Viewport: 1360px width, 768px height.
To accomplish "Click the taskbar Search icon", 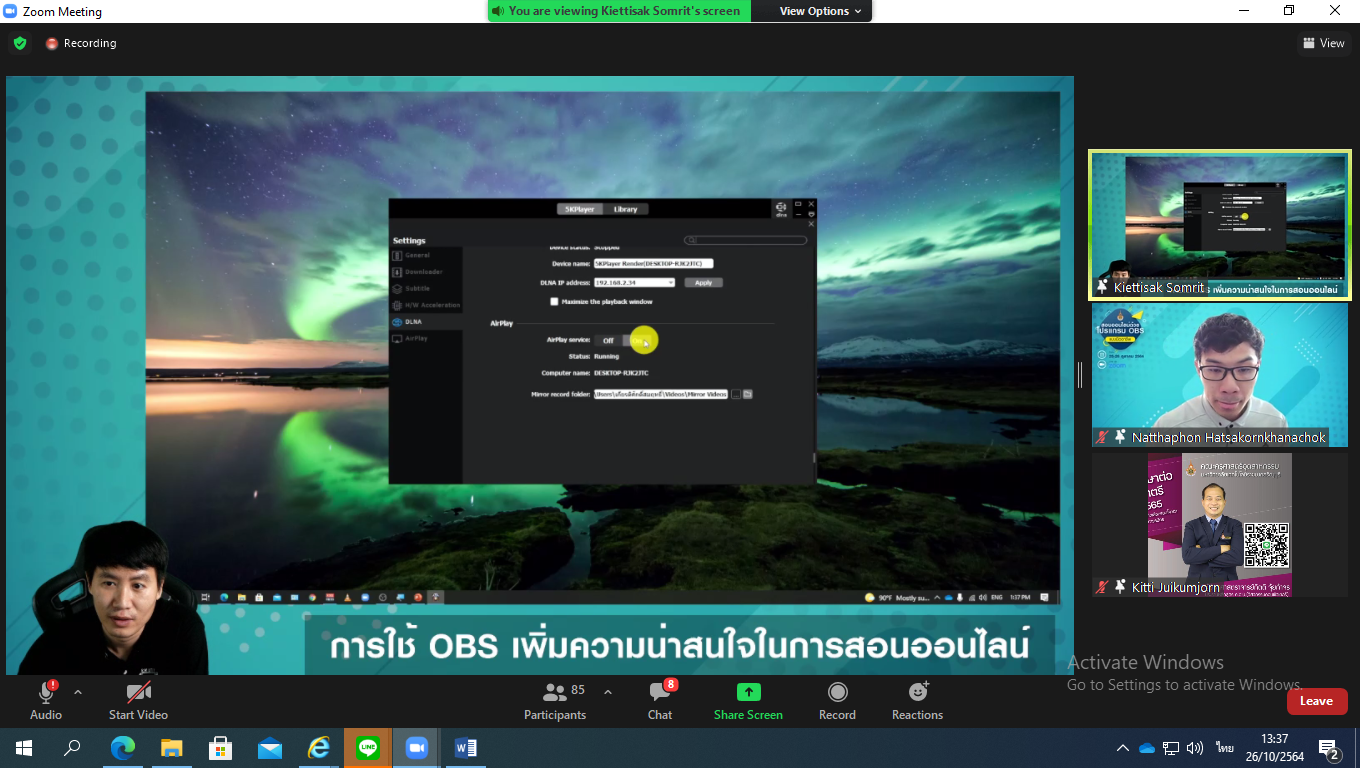I will (72, 748).
